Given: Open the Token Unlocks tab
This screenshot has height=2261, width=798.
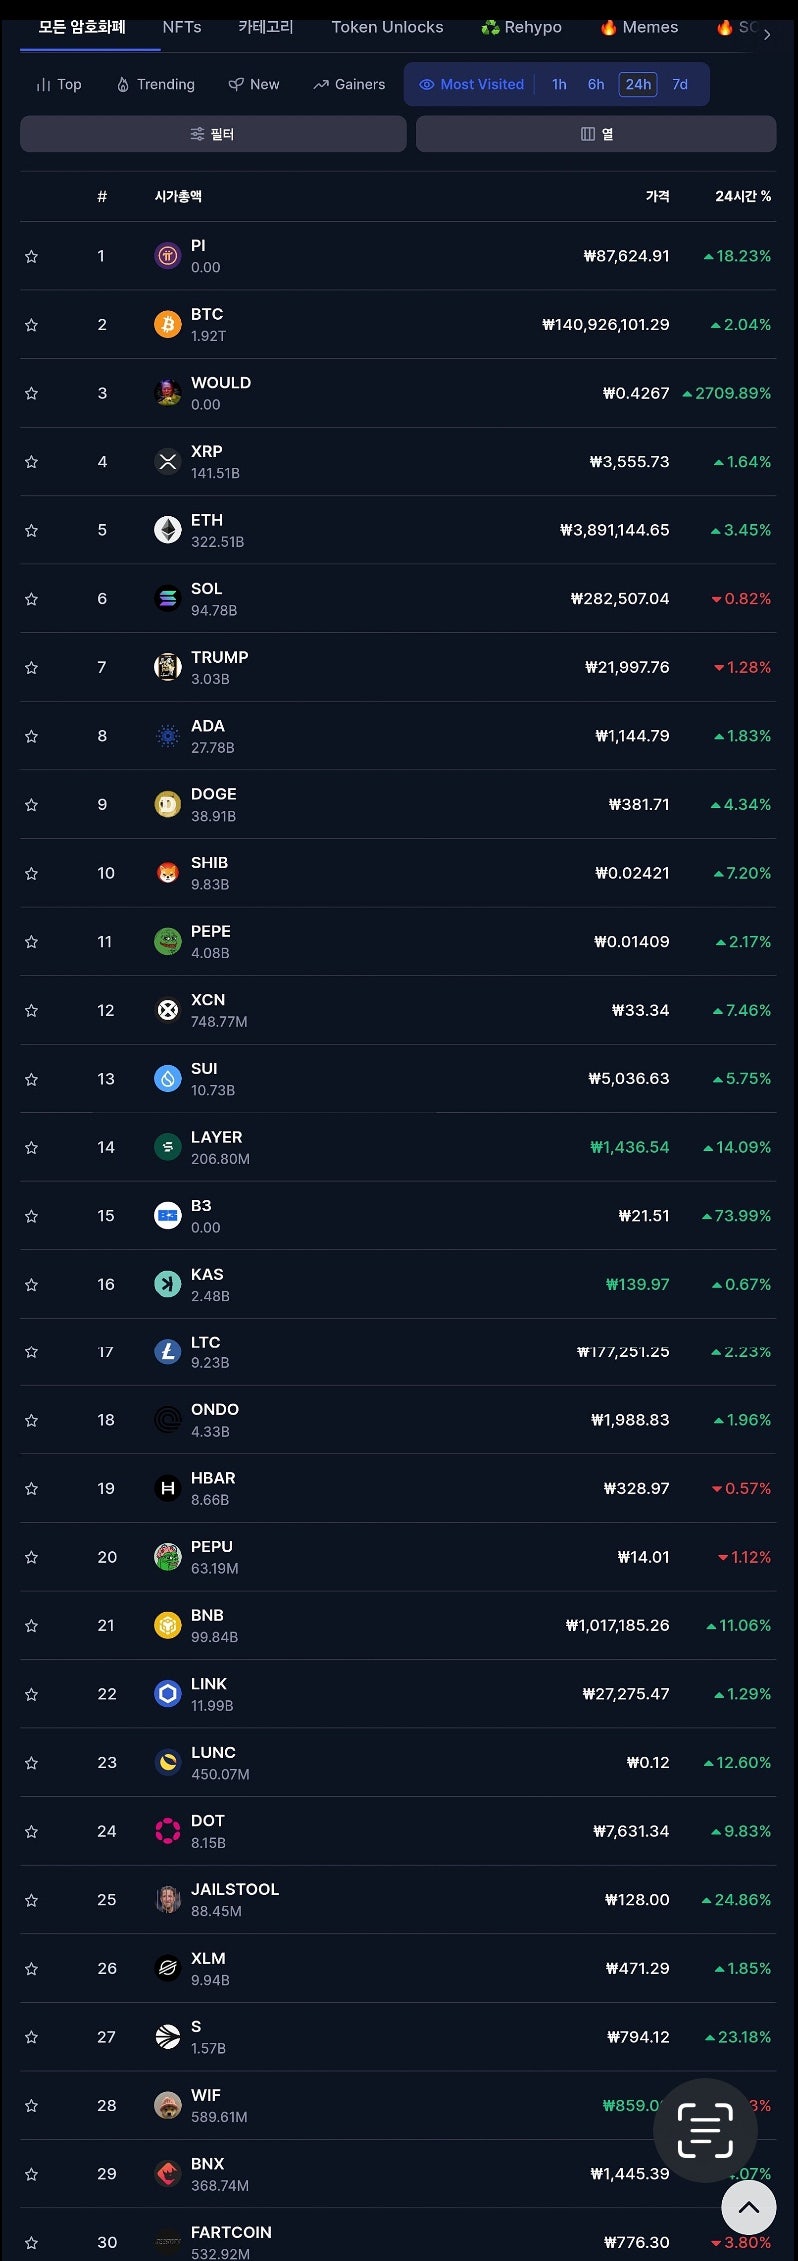Looking at the screenshot, I should pos(387,27).
